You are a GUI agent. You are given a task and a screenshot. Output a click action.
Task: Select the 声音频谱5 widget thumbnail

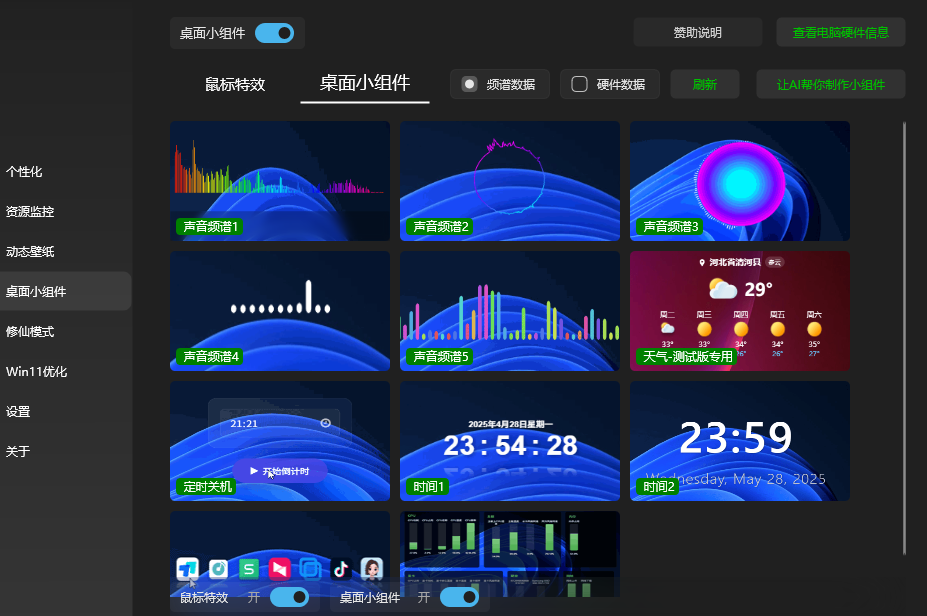510,311
